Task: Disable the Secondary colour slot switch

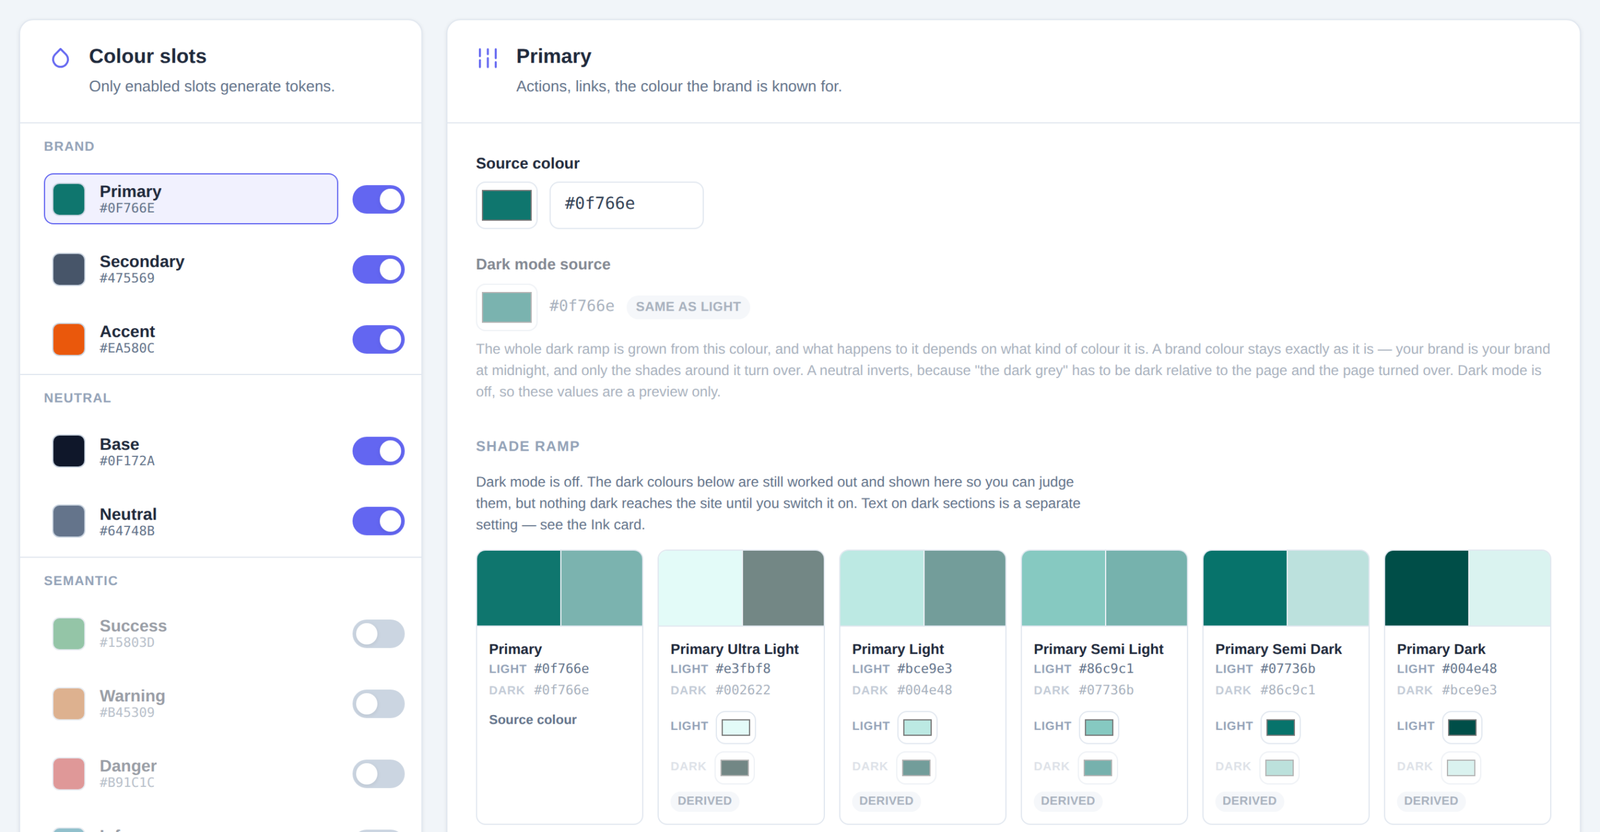Action: (x=378, y=269)
